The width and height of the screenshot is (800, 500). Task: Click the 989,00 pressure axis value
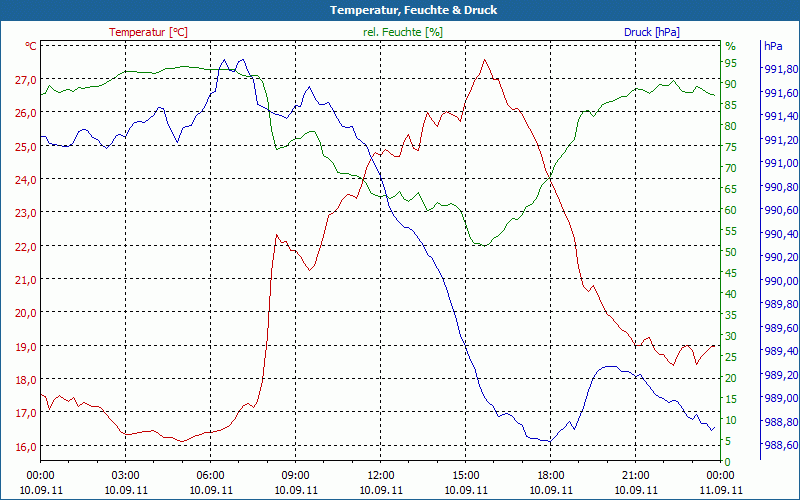tap(782, 398)
